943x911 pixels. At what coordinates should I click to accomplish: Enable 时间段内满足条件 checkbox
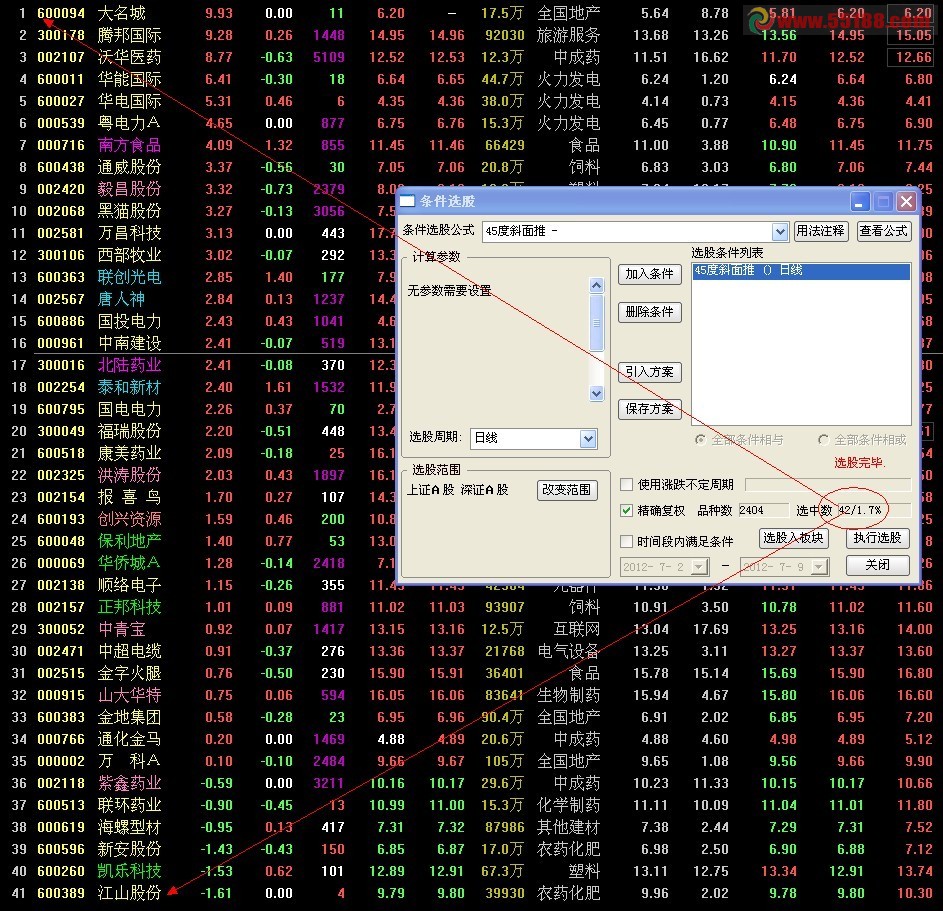point(627,541)
